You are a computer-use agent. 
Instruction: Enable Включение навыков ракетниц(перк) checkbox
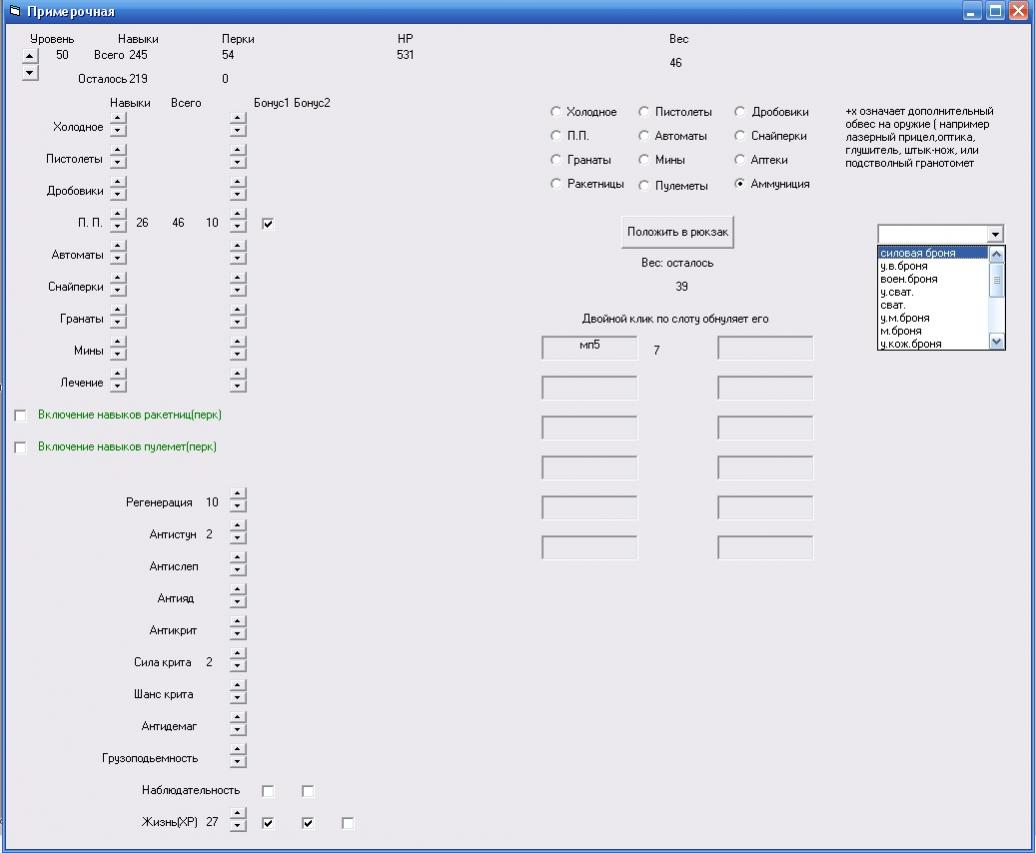coord(20,415)
